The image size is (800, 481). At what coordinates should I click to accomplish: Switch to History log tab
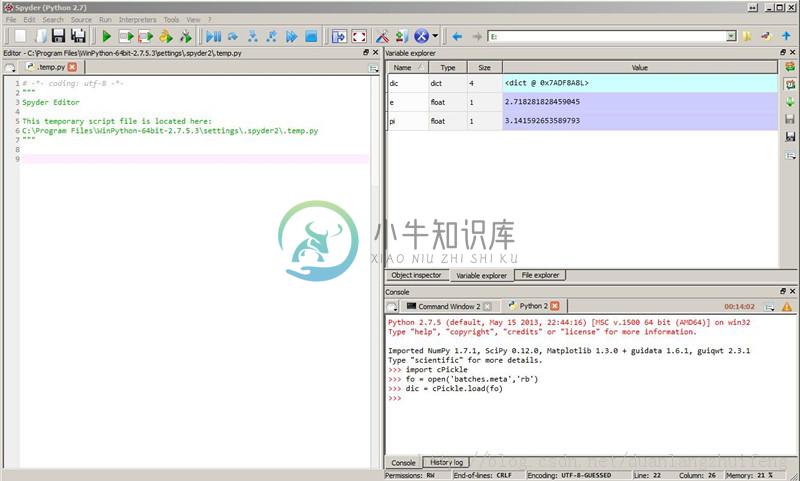click(446, 462)
